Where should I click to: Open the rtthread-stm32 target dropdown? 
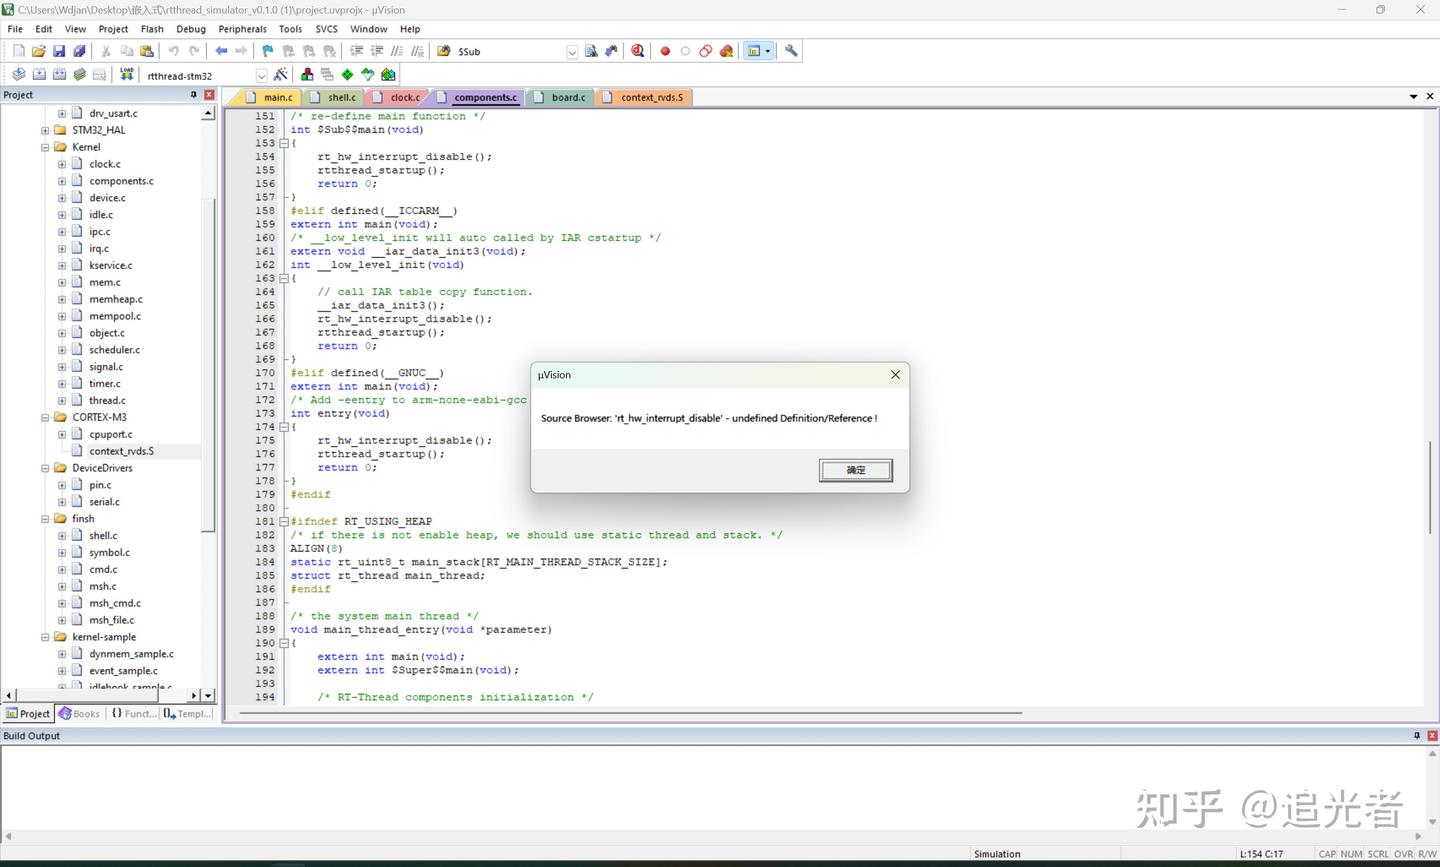click(261, 76)
